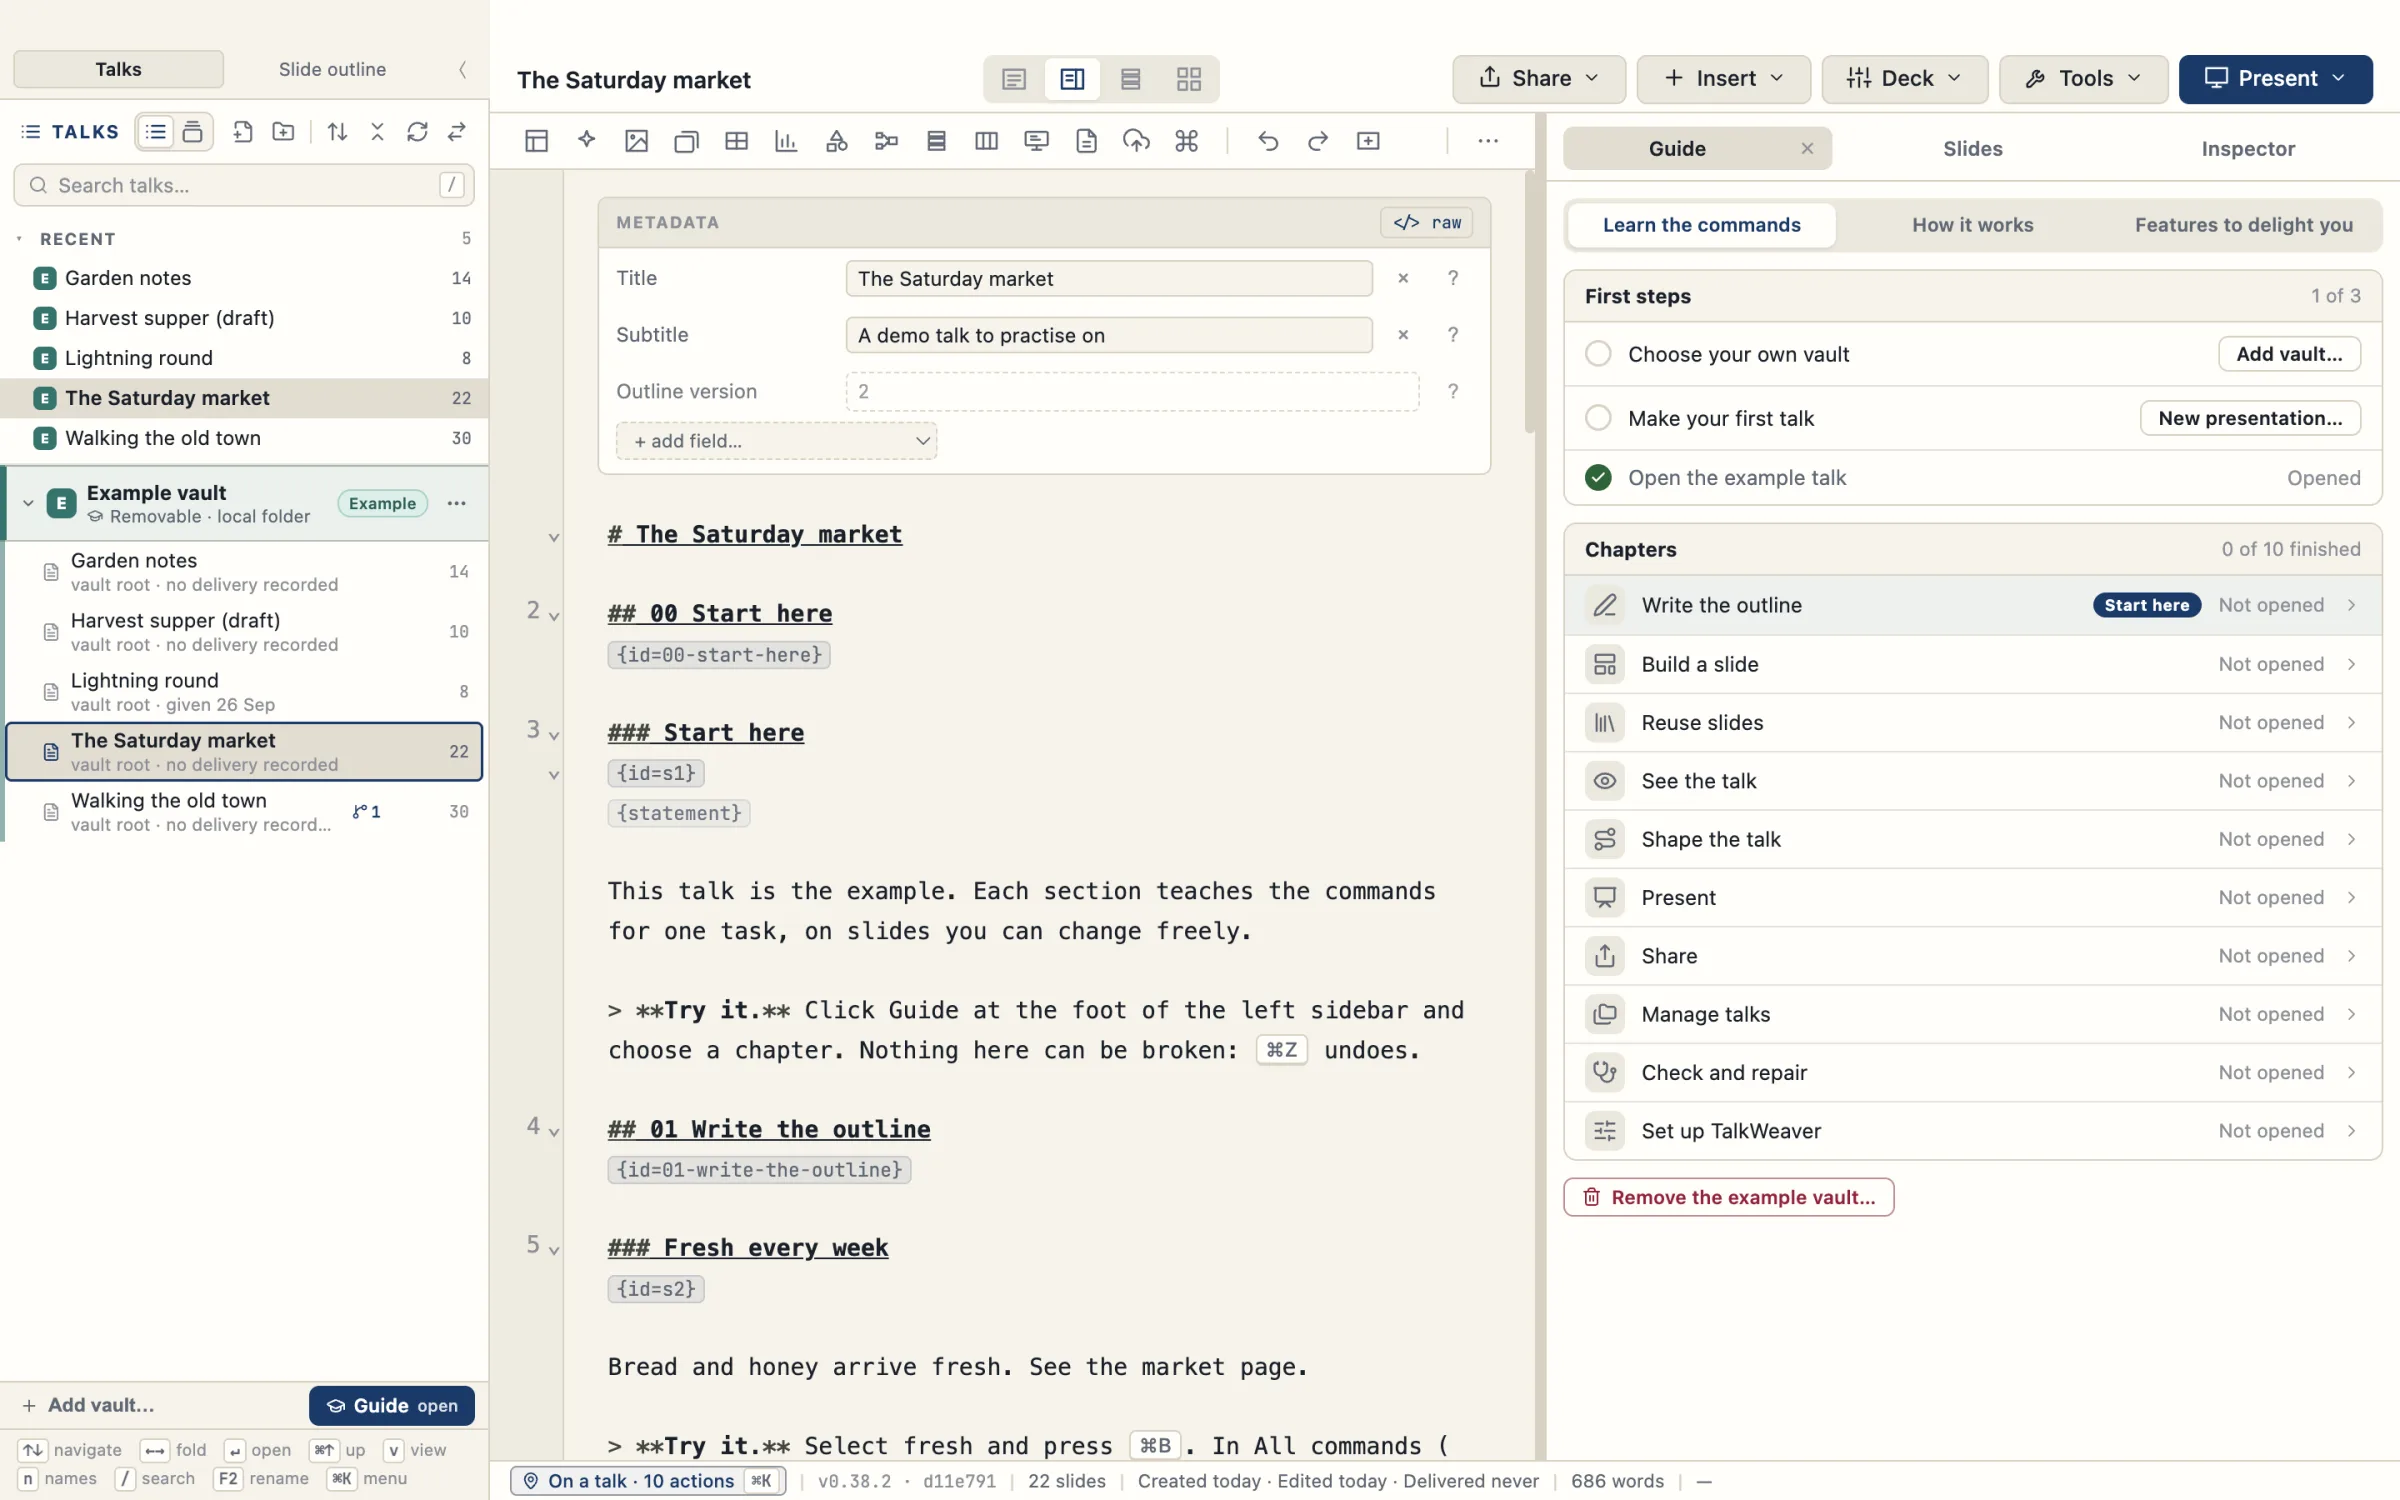2400x1500 pixels.
Task: Switch to the Slides panel tab
Action: pos(1972,149)
